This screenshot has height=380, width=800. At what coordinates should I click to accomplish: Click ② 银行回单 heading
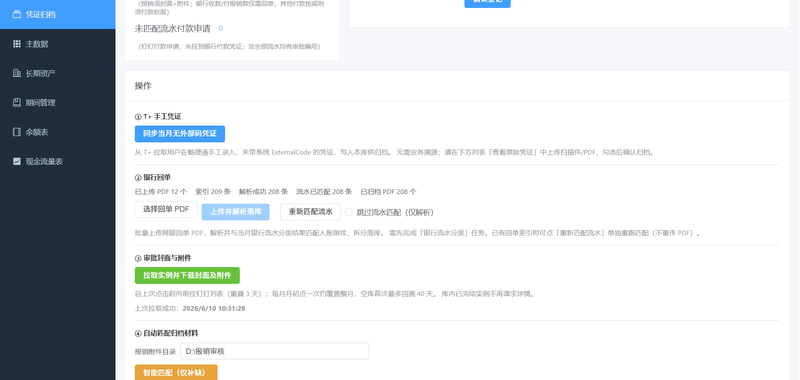(153, 178)
